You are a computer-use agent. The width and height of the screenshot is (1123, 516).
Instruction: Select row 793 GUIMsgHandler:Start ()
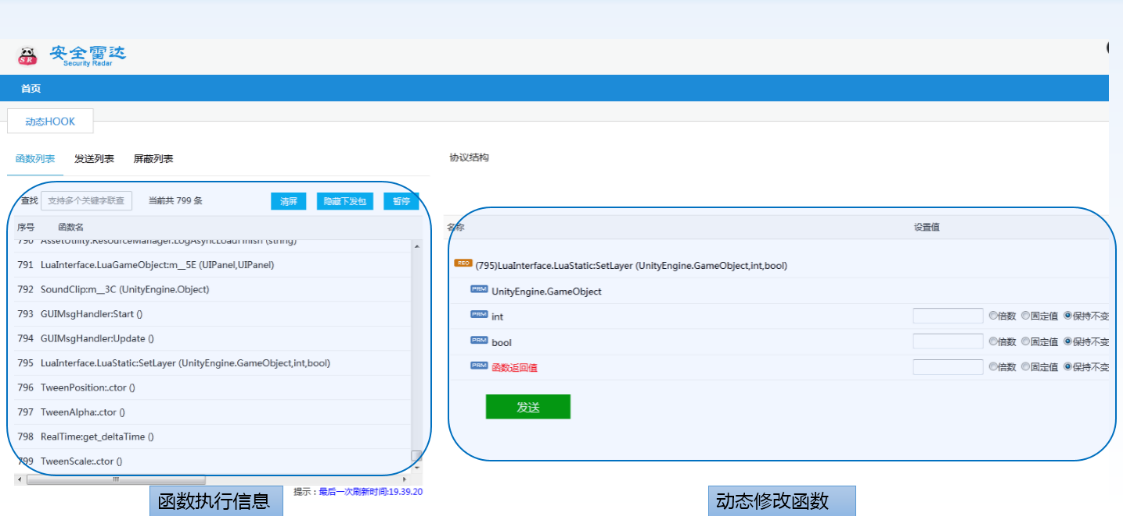pos(213,314)
